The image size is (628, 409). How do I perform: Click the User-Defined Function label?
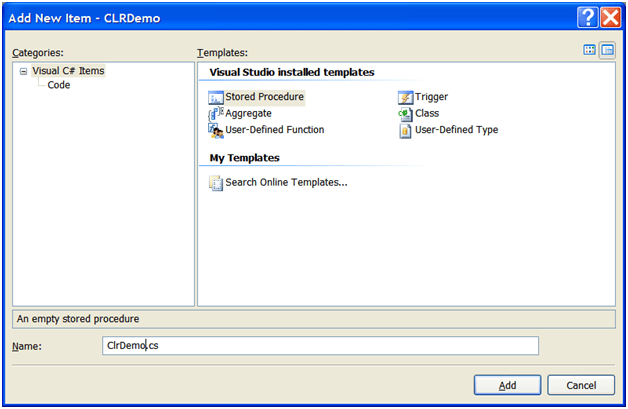pos(275,130)
